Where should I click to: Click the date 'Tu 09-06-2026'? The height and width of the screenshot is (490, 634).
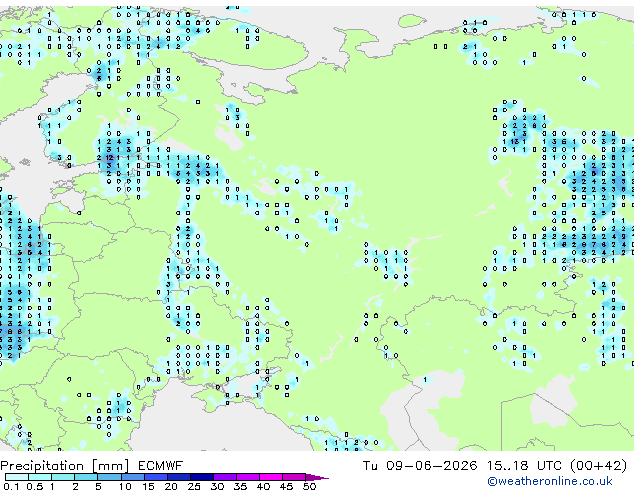pos(420,466)
